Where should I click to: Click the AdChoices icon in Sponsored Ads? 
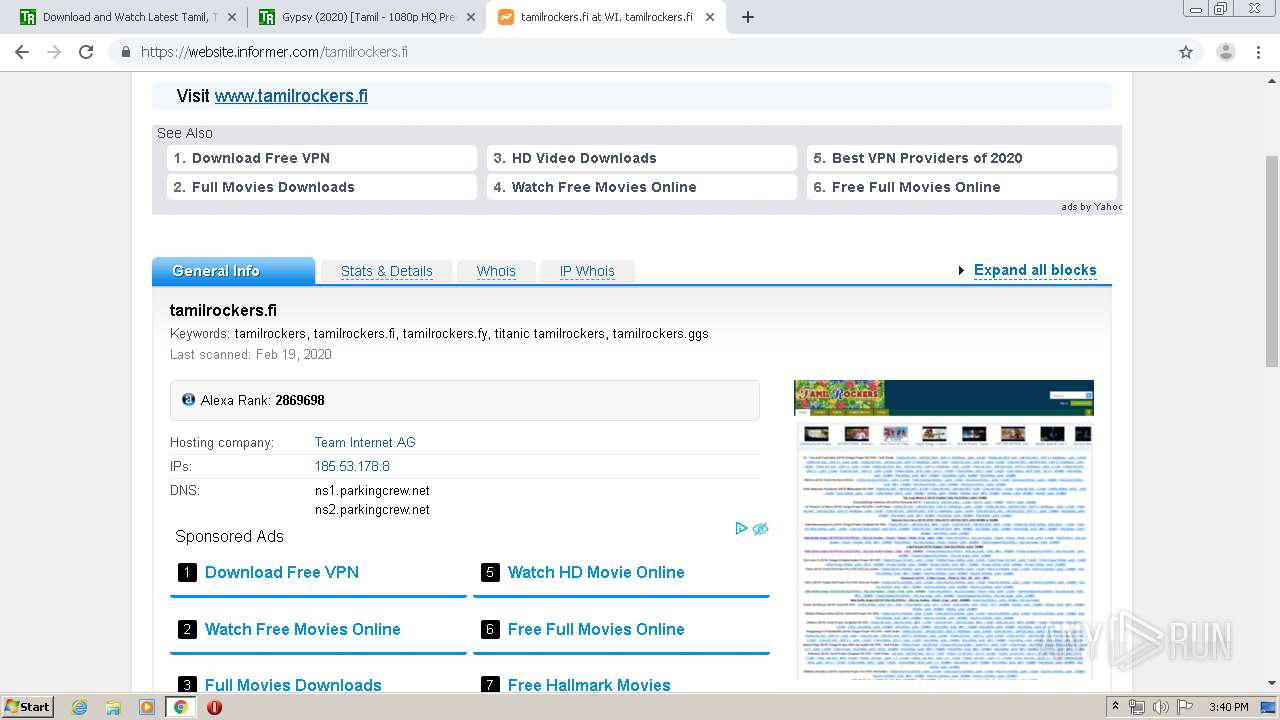tap(741, 528)
